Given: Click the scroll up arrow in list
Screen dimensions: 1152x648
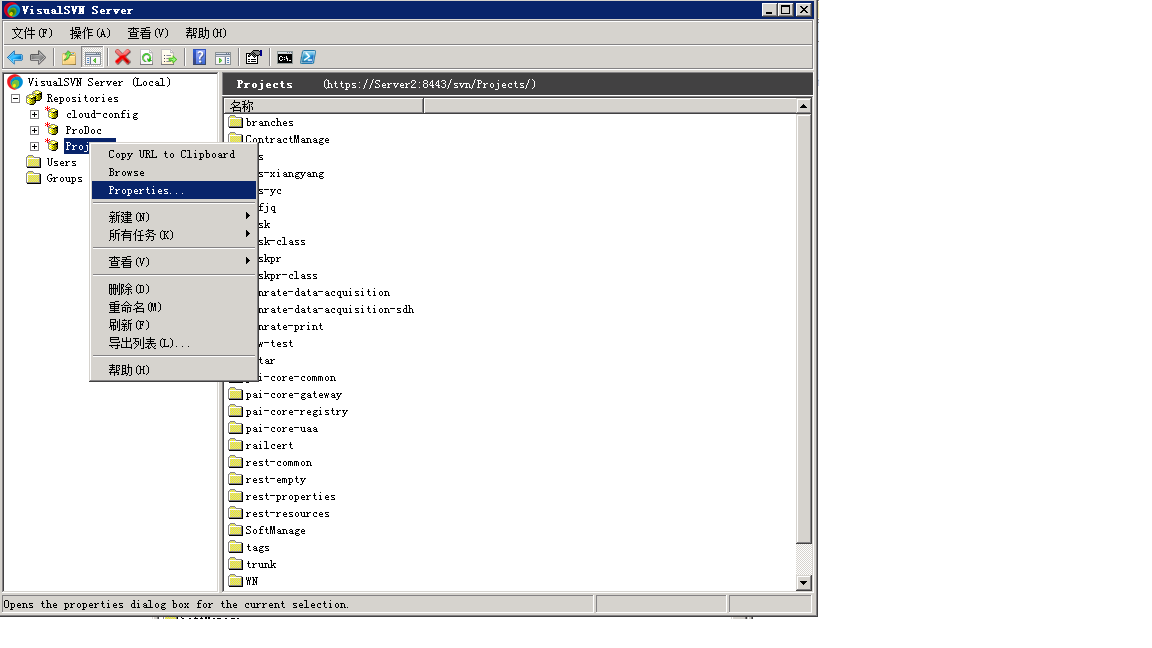Looking at the screenshot, I should [804, 106].
